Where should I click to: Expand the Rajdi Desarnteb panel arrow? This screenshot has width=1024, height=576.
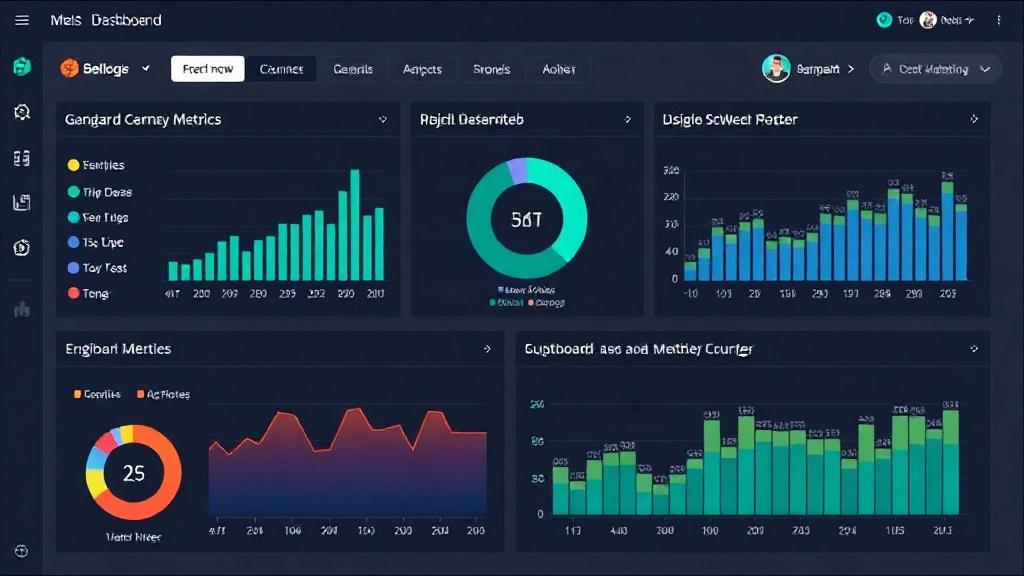pos(628,120)
